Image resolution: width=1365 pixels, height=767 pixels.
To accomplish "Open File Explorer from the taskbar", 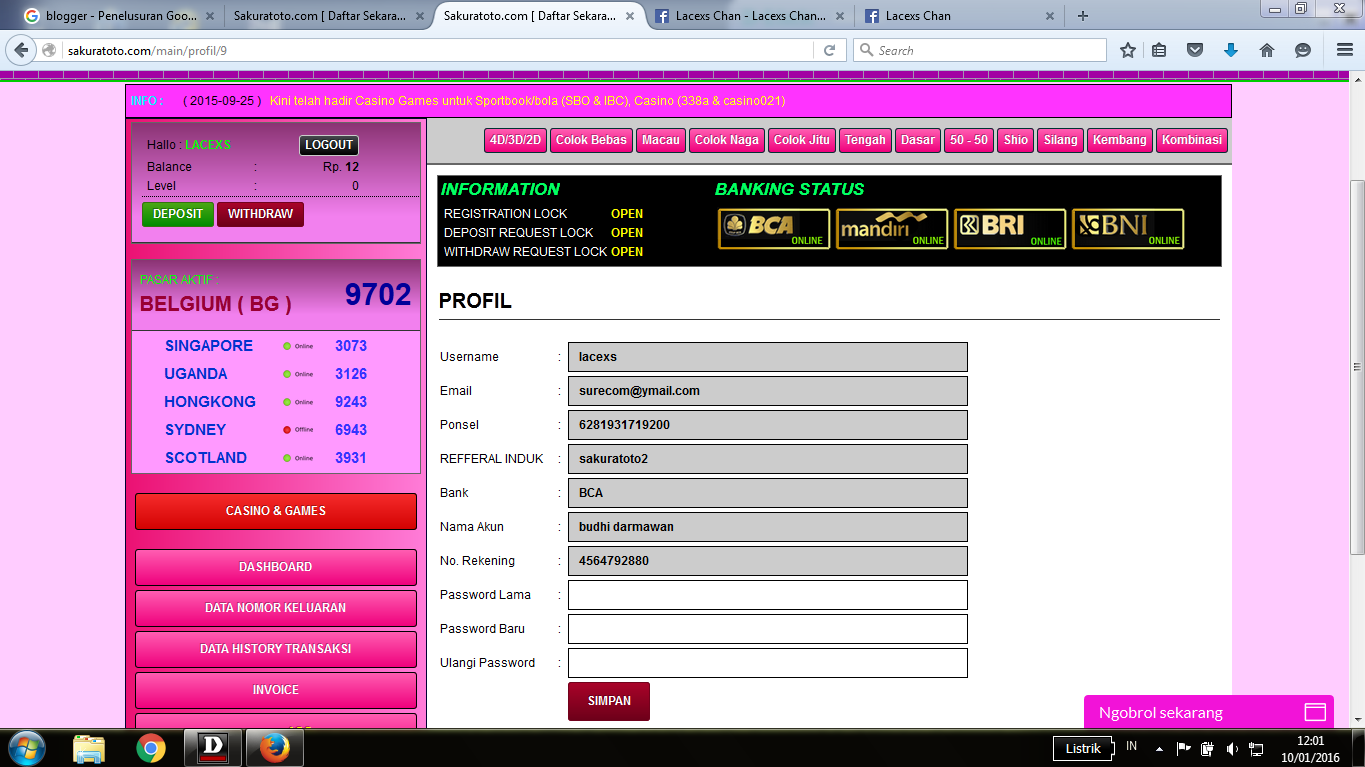I will 89,748.
